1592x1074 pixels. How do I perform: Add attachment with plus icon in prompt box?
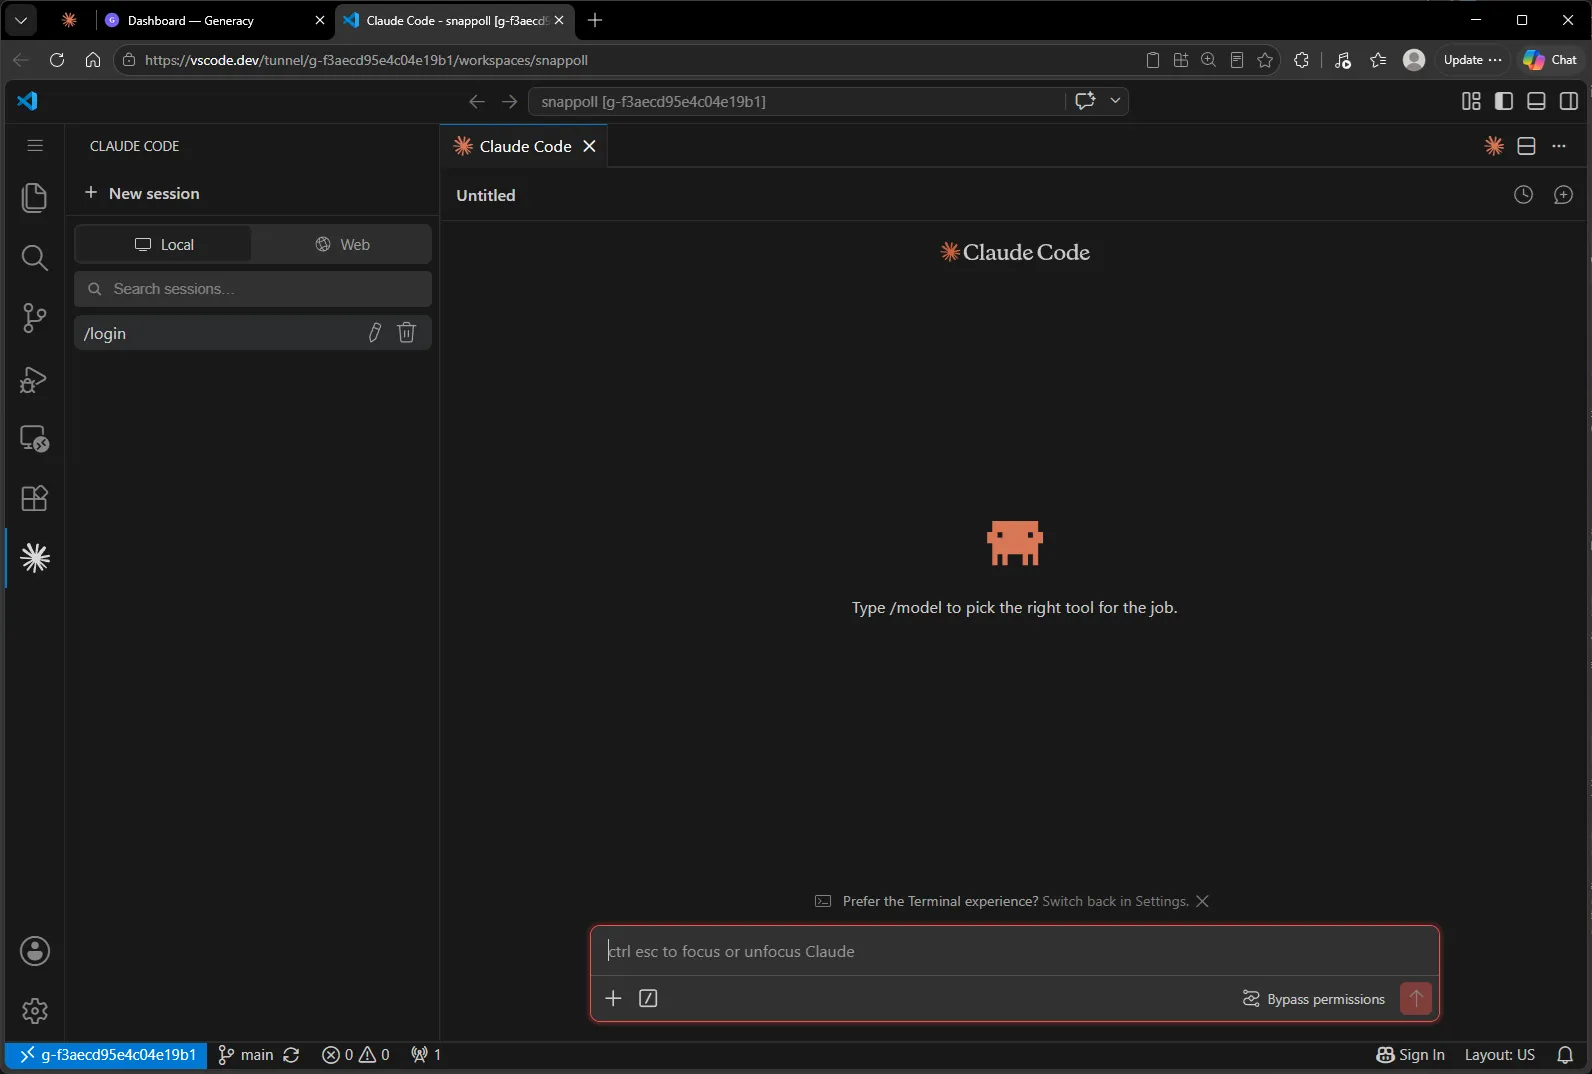pos(613,998)
